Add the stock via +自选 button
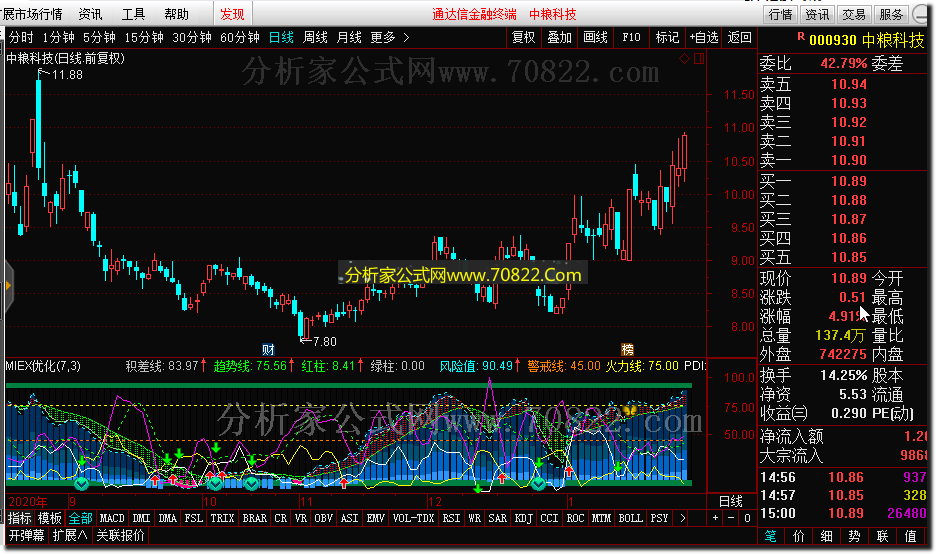The width and height of the screenshot is (937, 554). tap(703, 38)
